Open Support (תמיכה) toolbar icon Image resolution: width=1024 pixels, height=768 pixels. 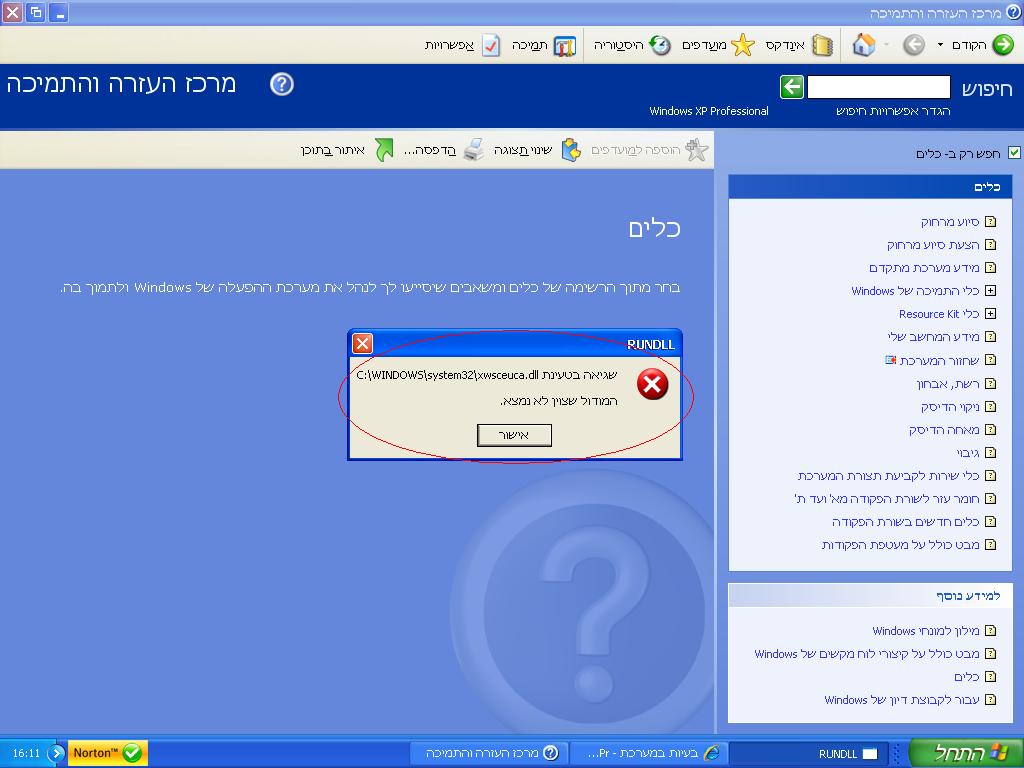tap(565, 45)
